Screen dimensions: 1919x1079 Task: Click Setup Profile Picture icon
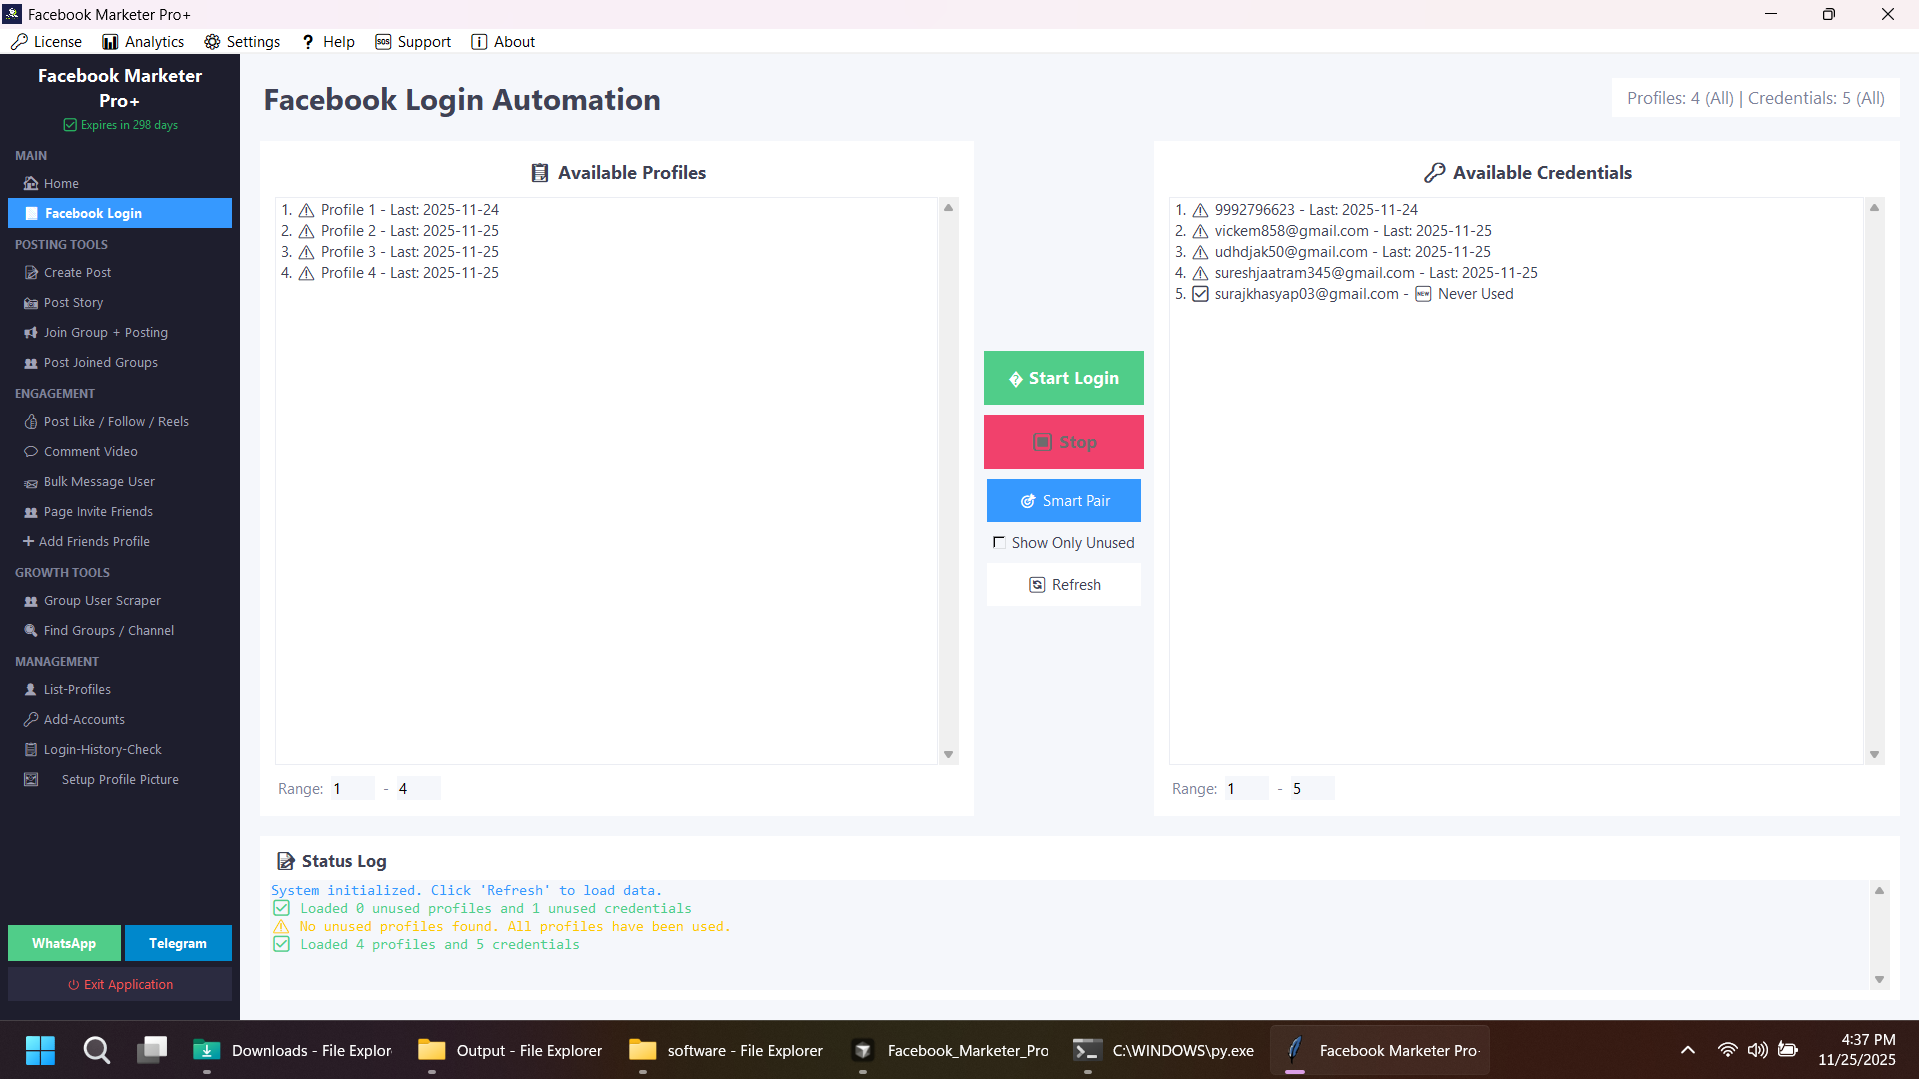pyautogui.click(x=31, y=780)
